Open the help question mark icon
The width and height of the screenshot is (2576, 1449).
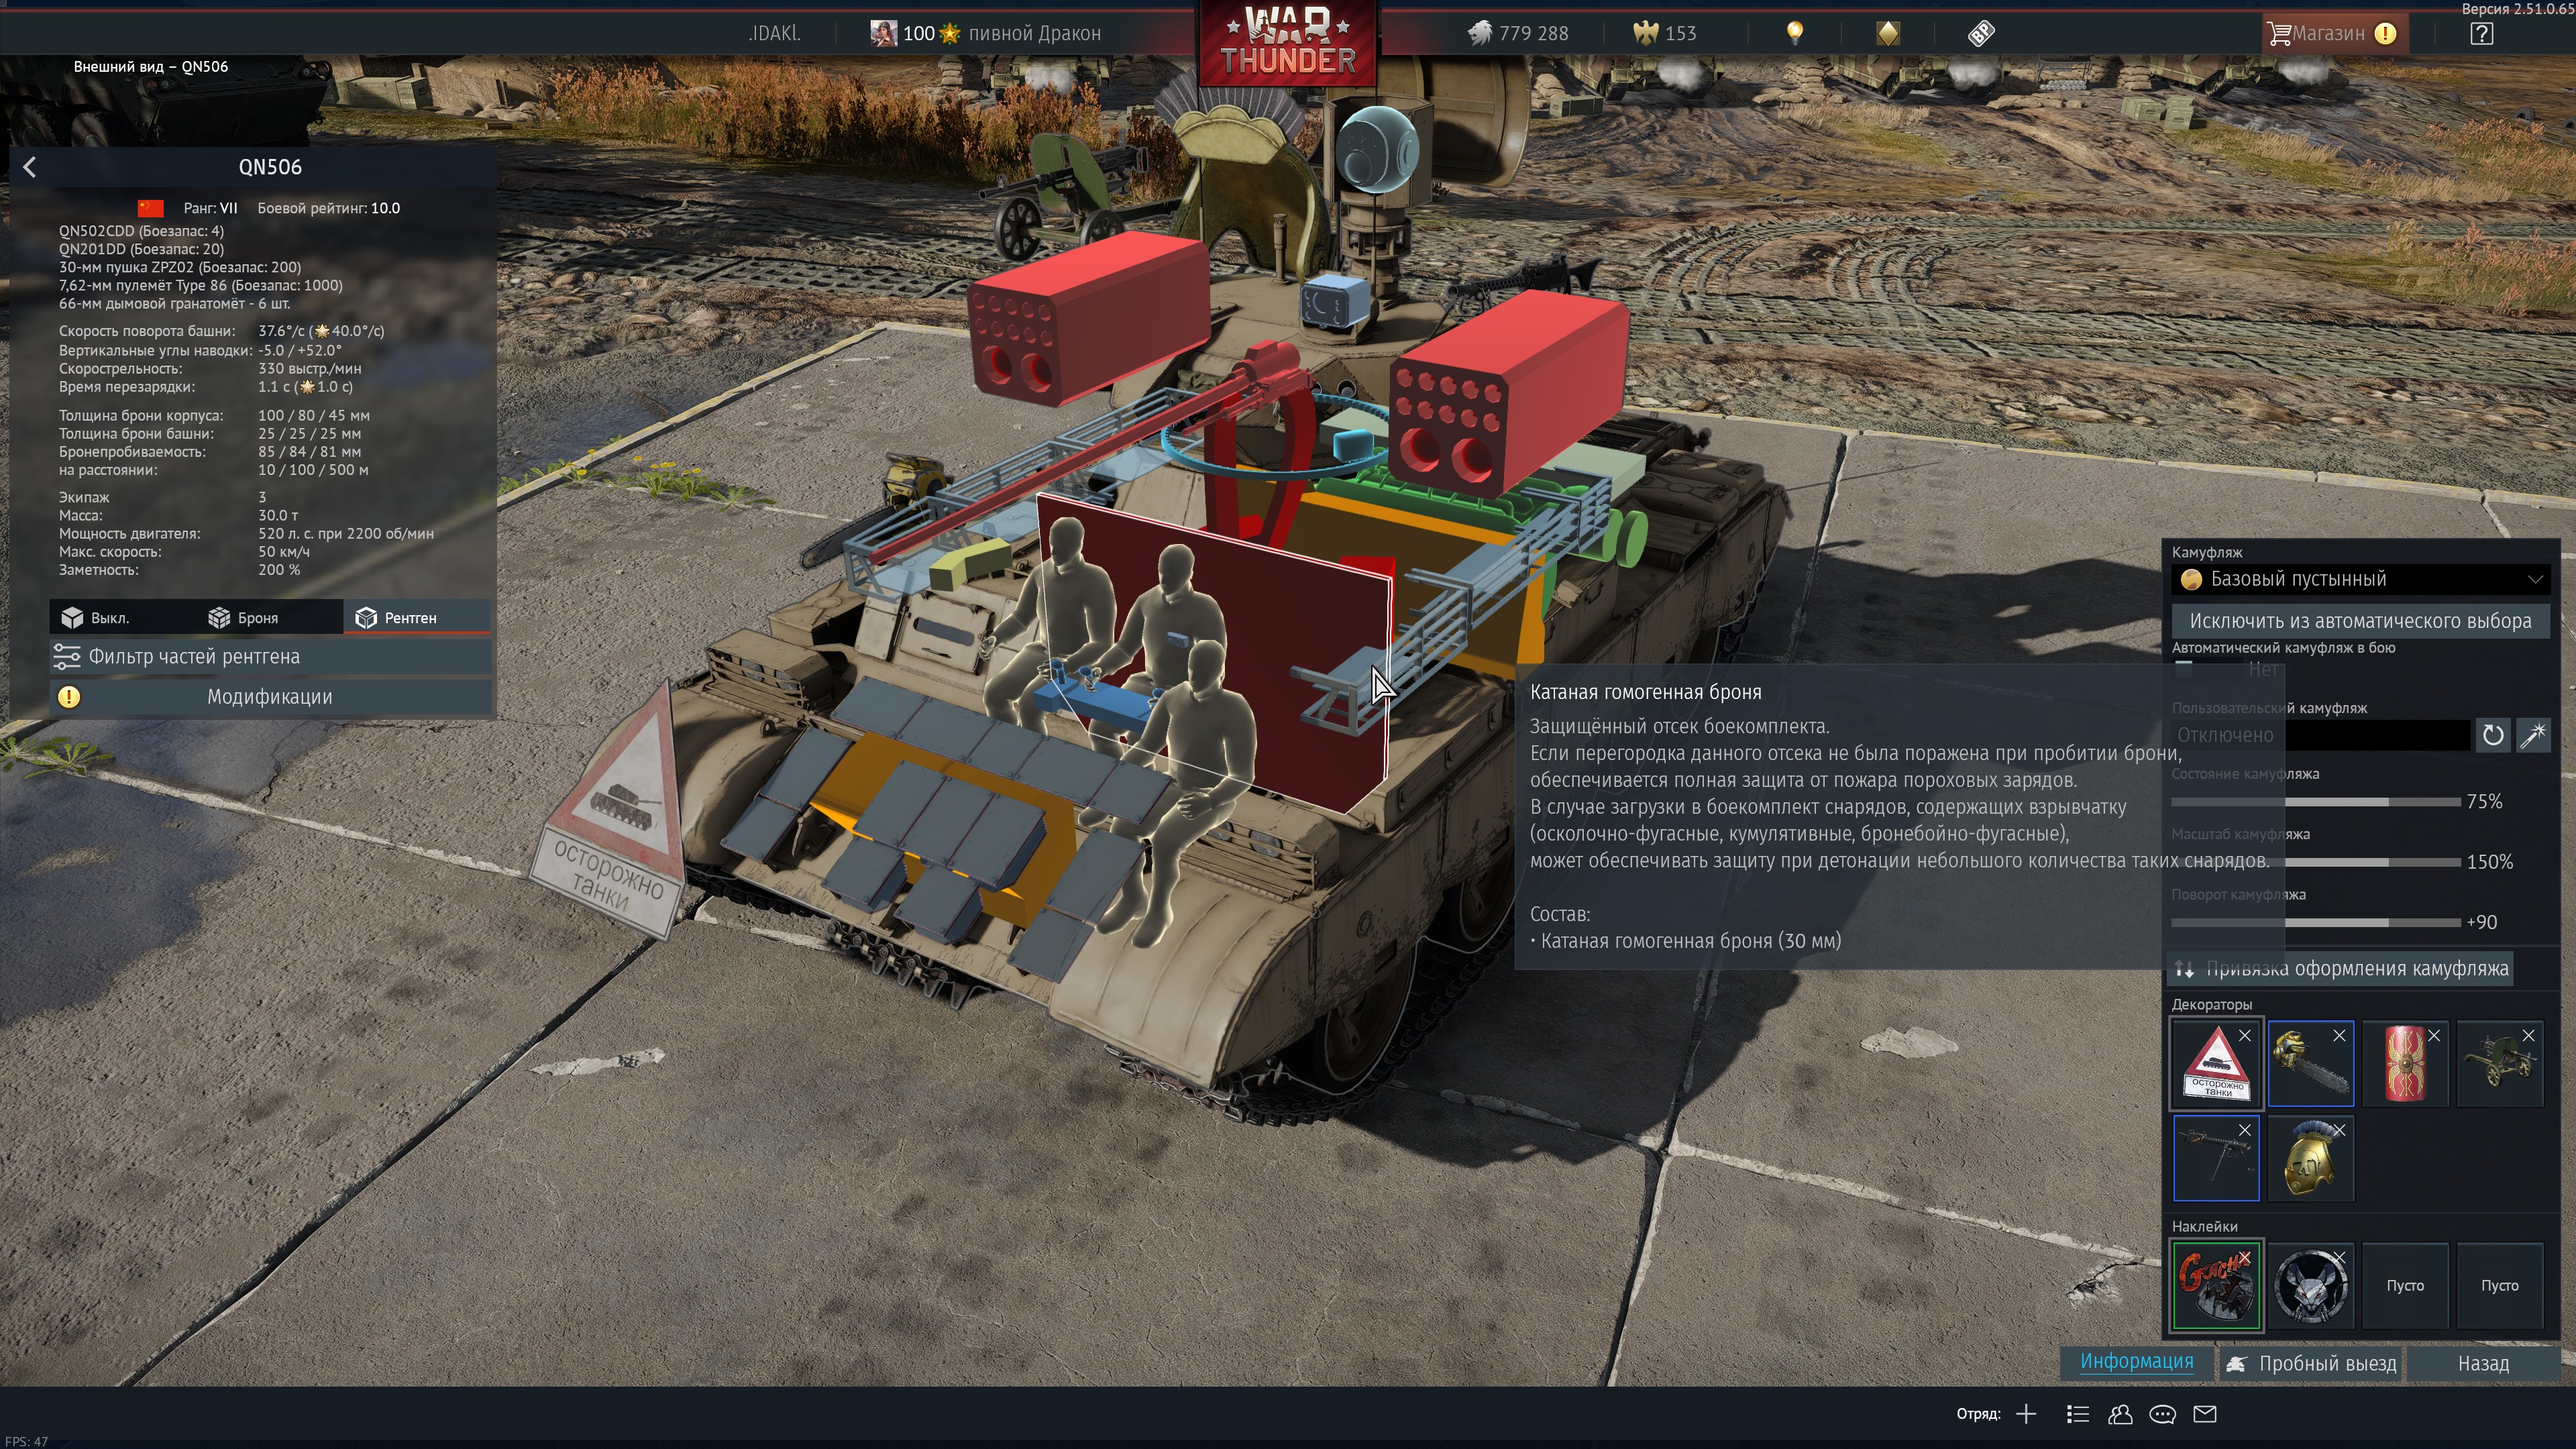point(2481,33)
